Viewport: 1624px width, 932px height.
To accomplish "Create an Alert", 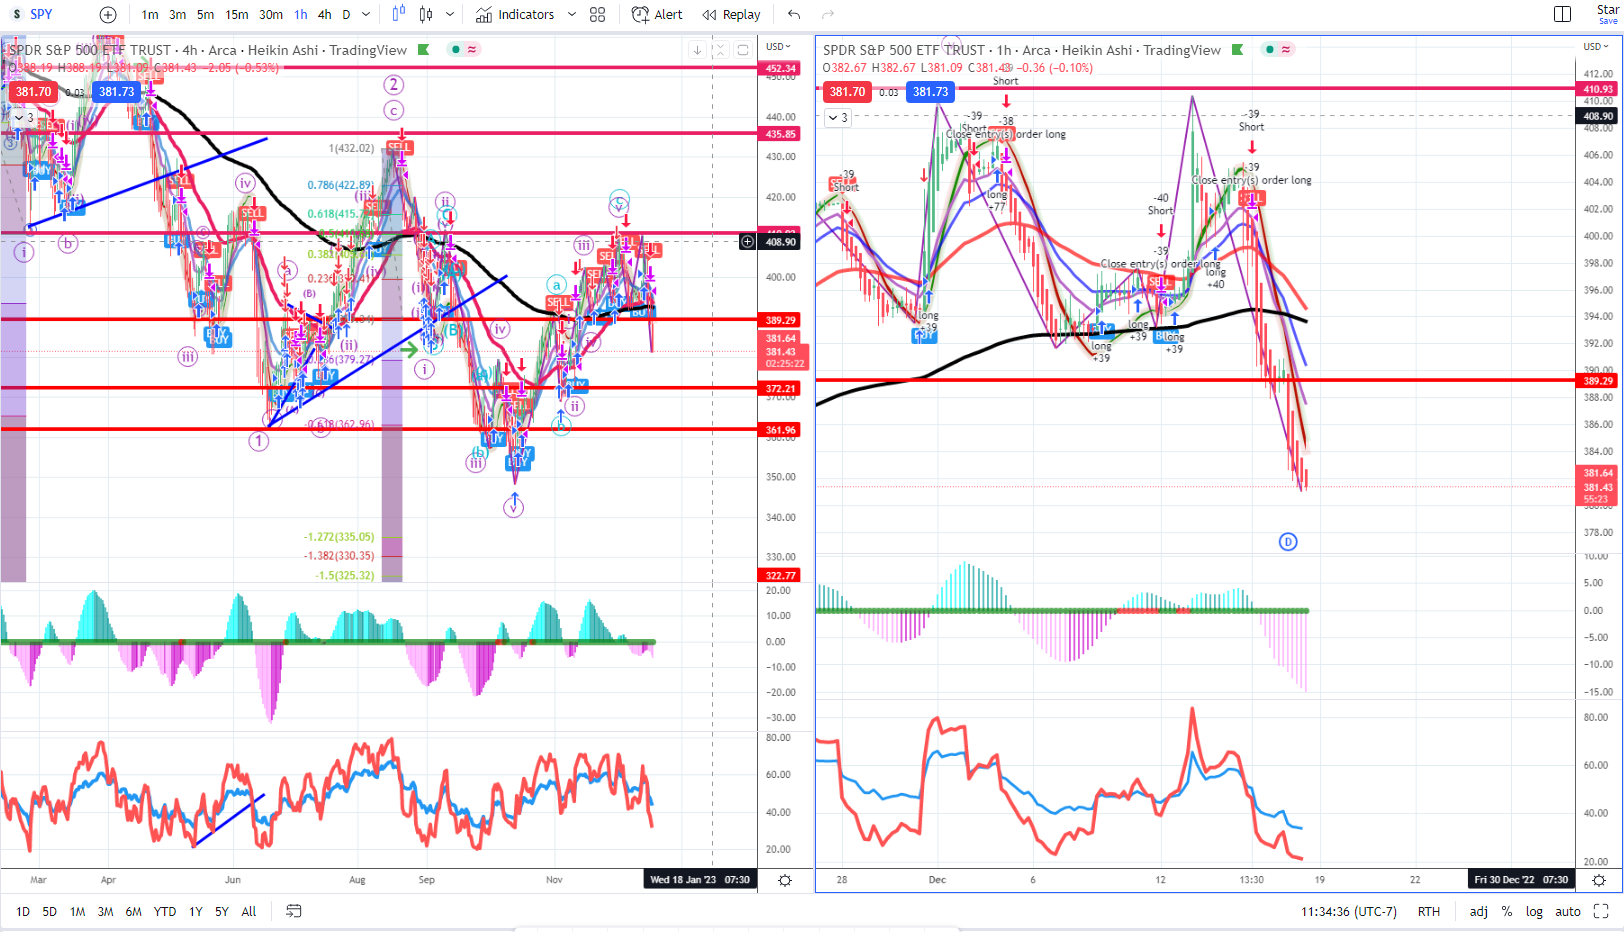I will 658,14.
